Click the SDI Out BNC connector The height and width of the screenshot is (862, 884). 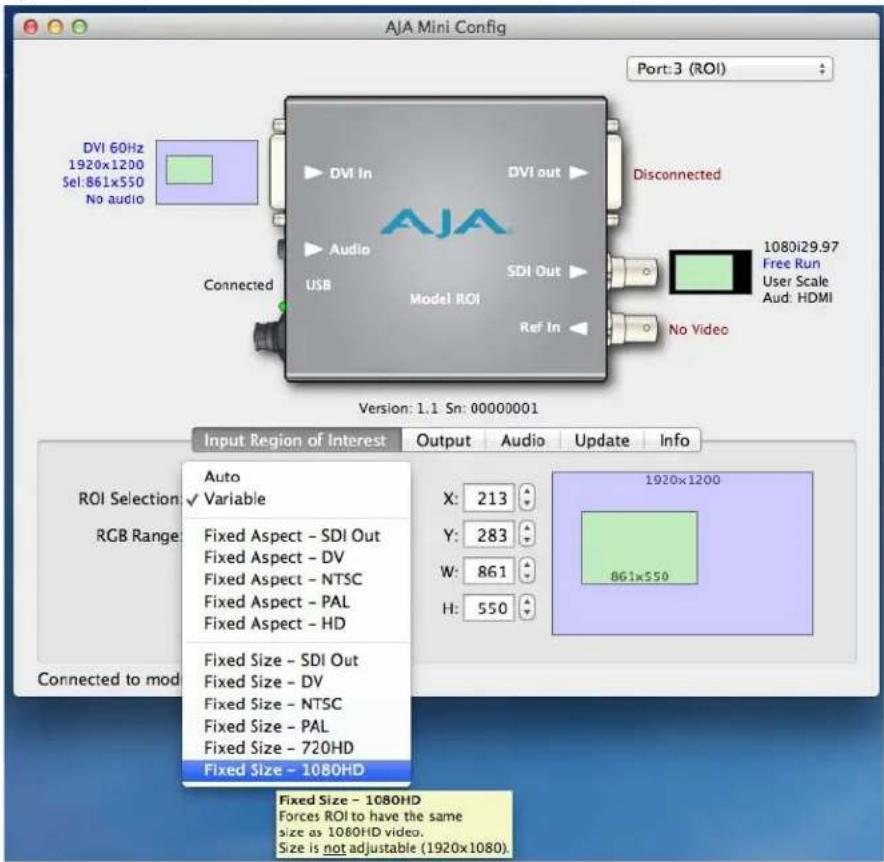(x=634, y=272)
